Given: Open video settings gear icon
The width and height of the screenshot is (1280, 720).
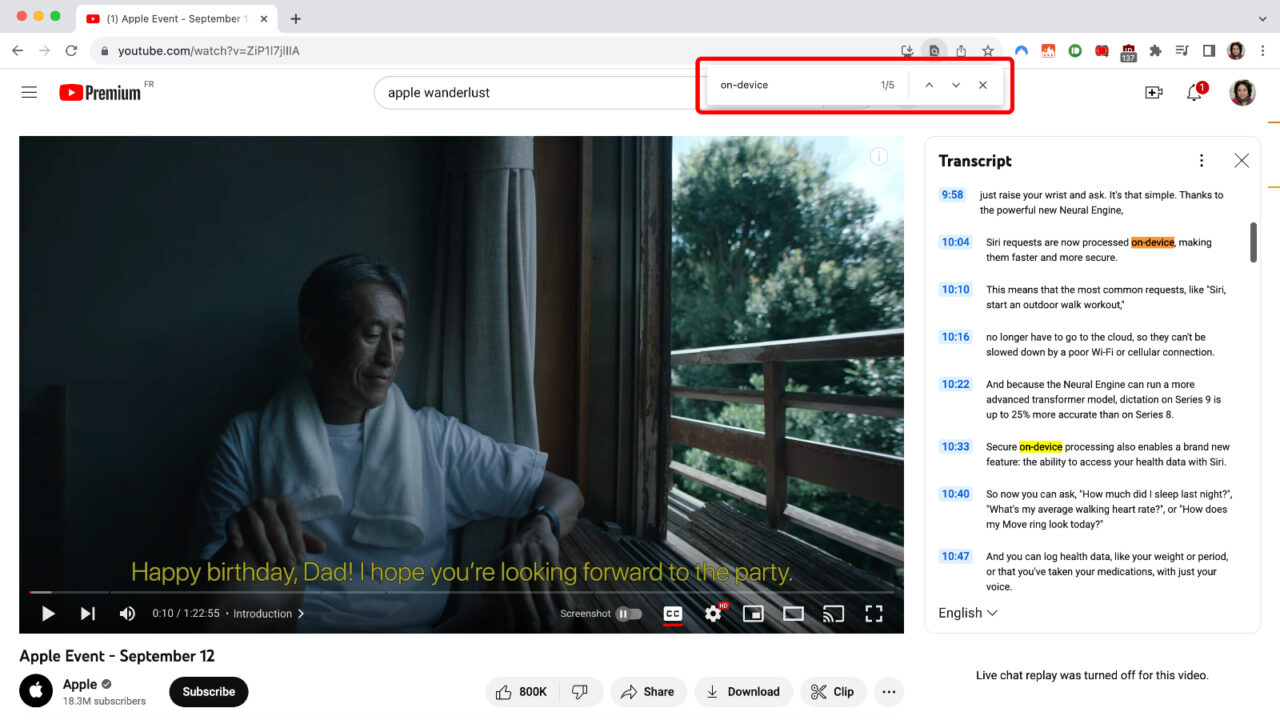Looking at the screenshot, I should [713, 614].
